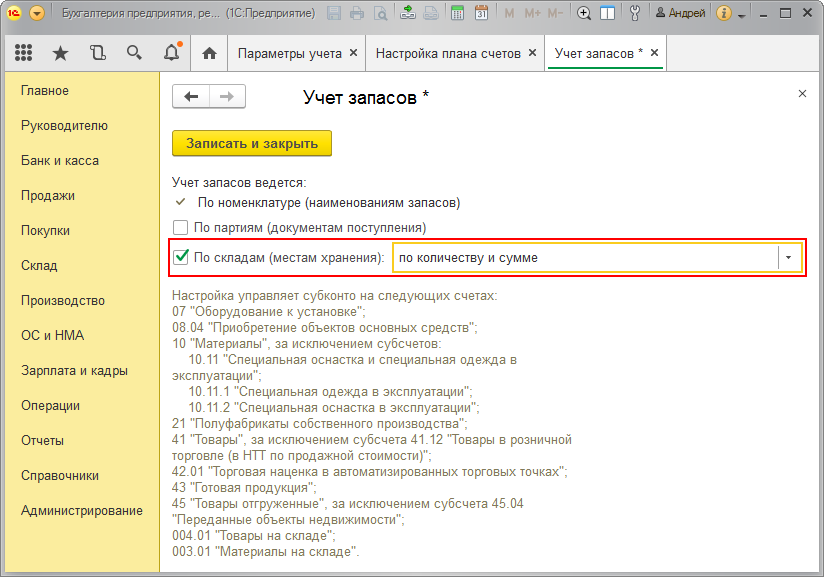Screen dimensions: 824x577
Task: Click the save icon in the title bar
Action: [333, 13]
